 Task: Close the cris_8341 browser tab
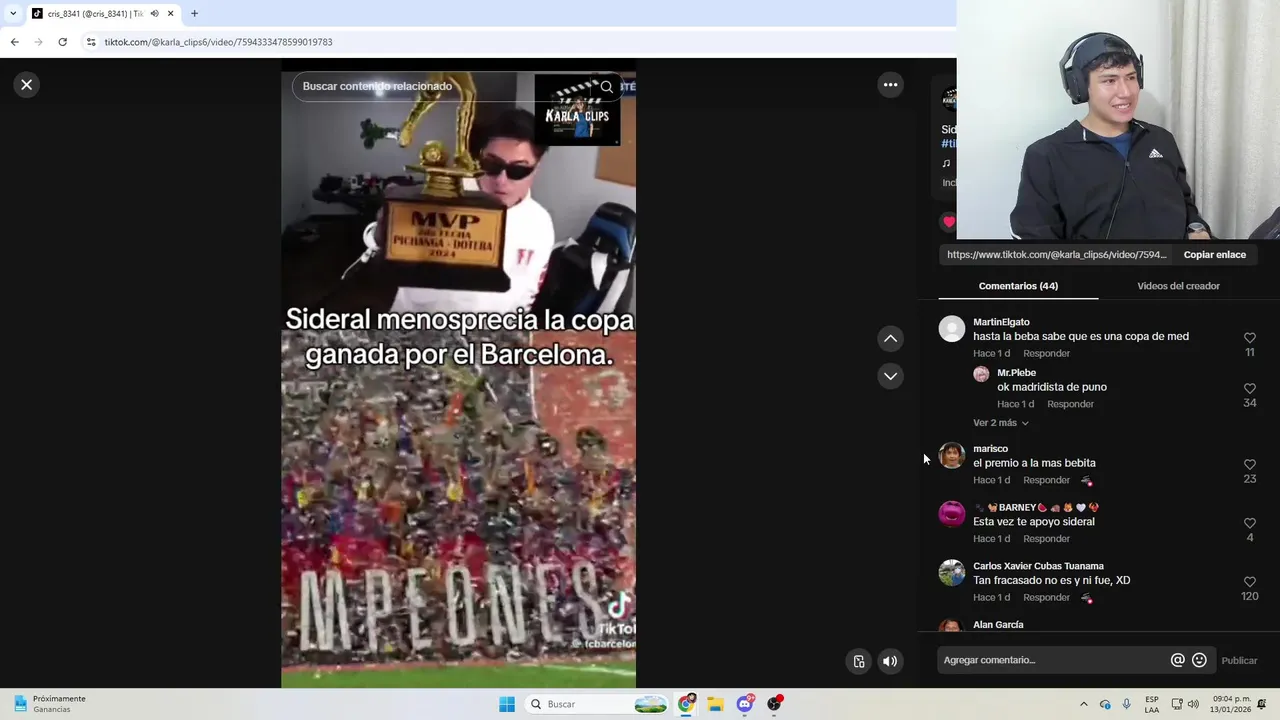(170, 14)
